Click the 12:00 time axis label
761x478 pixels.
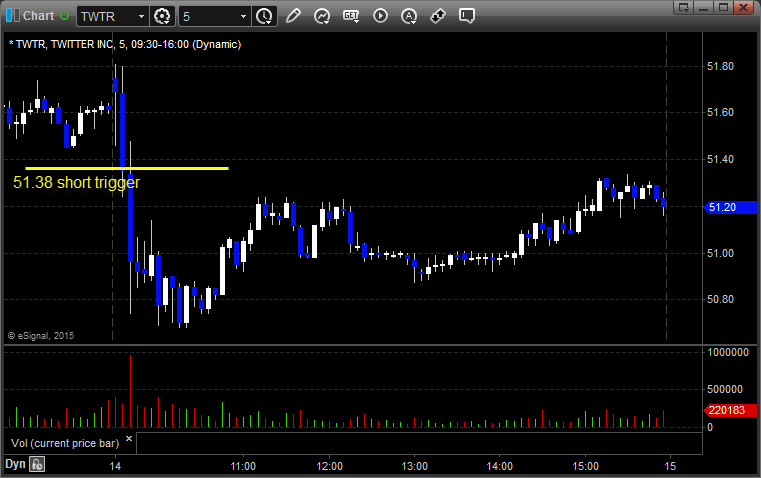tap(330, 466)
